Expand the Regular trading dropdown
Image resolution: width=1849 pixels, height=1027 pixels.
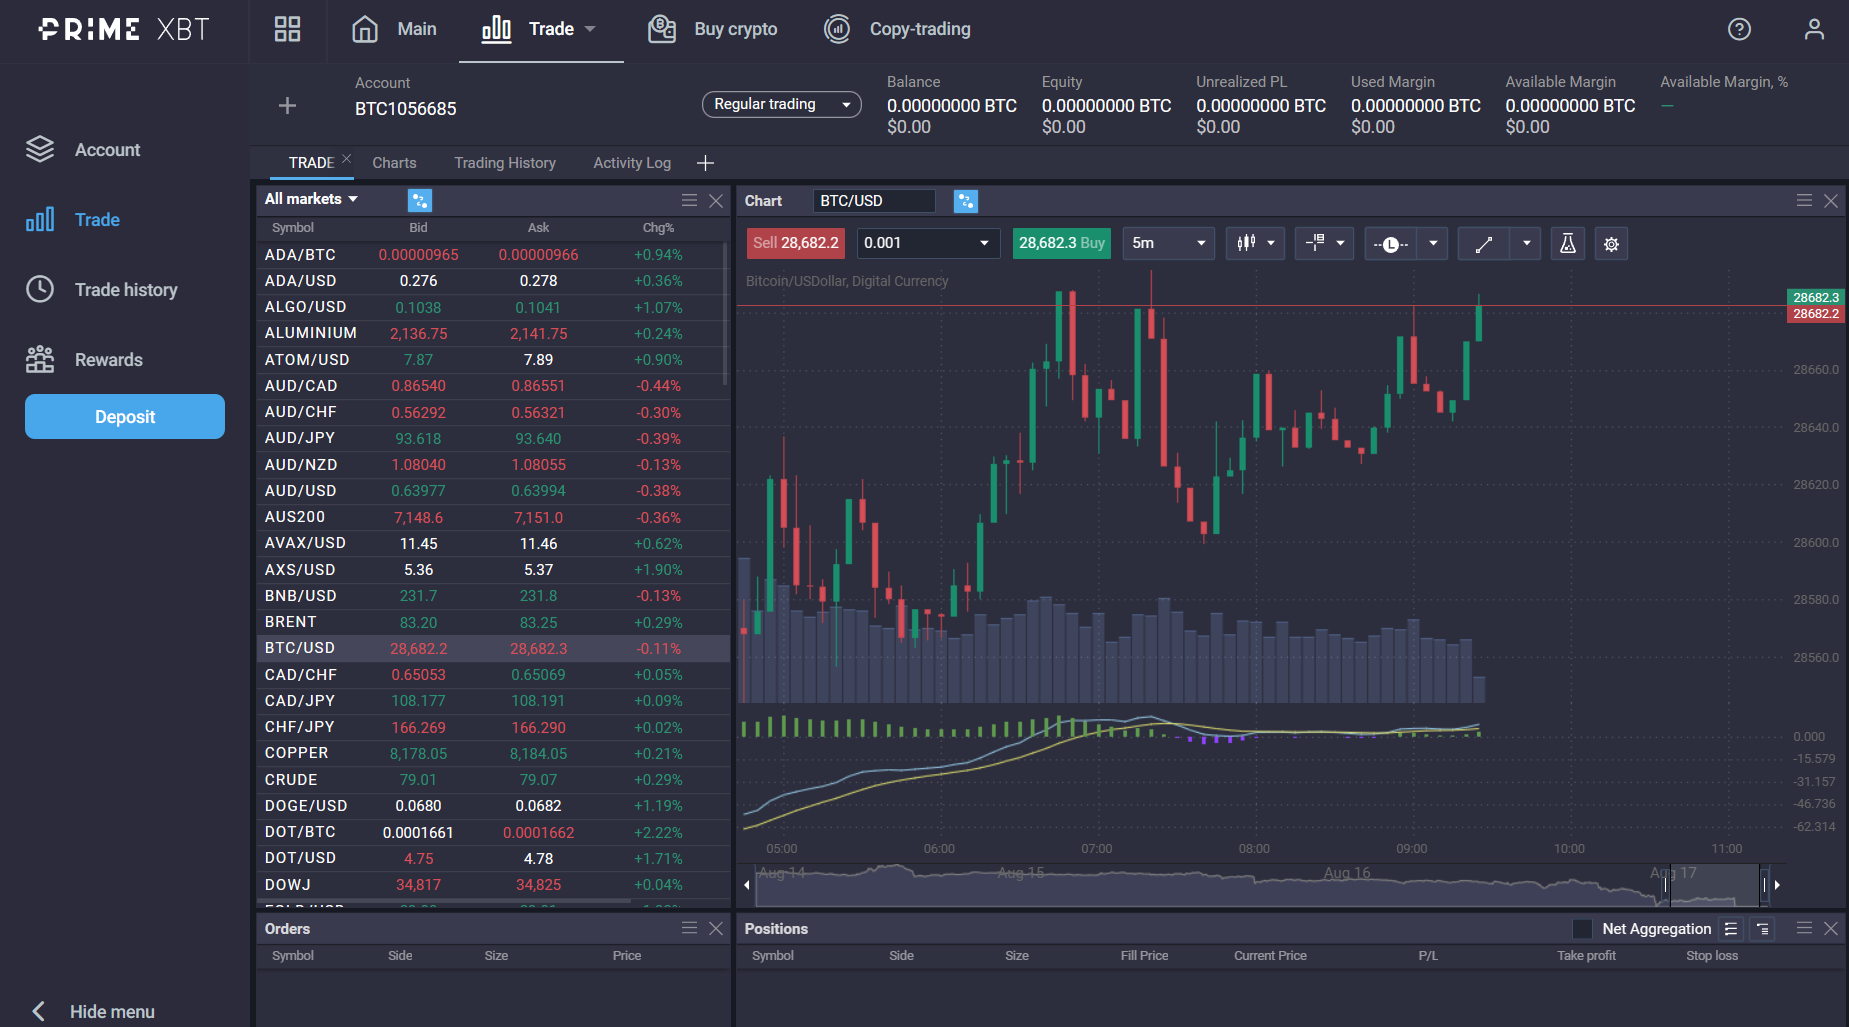click(x=781, y=104)
